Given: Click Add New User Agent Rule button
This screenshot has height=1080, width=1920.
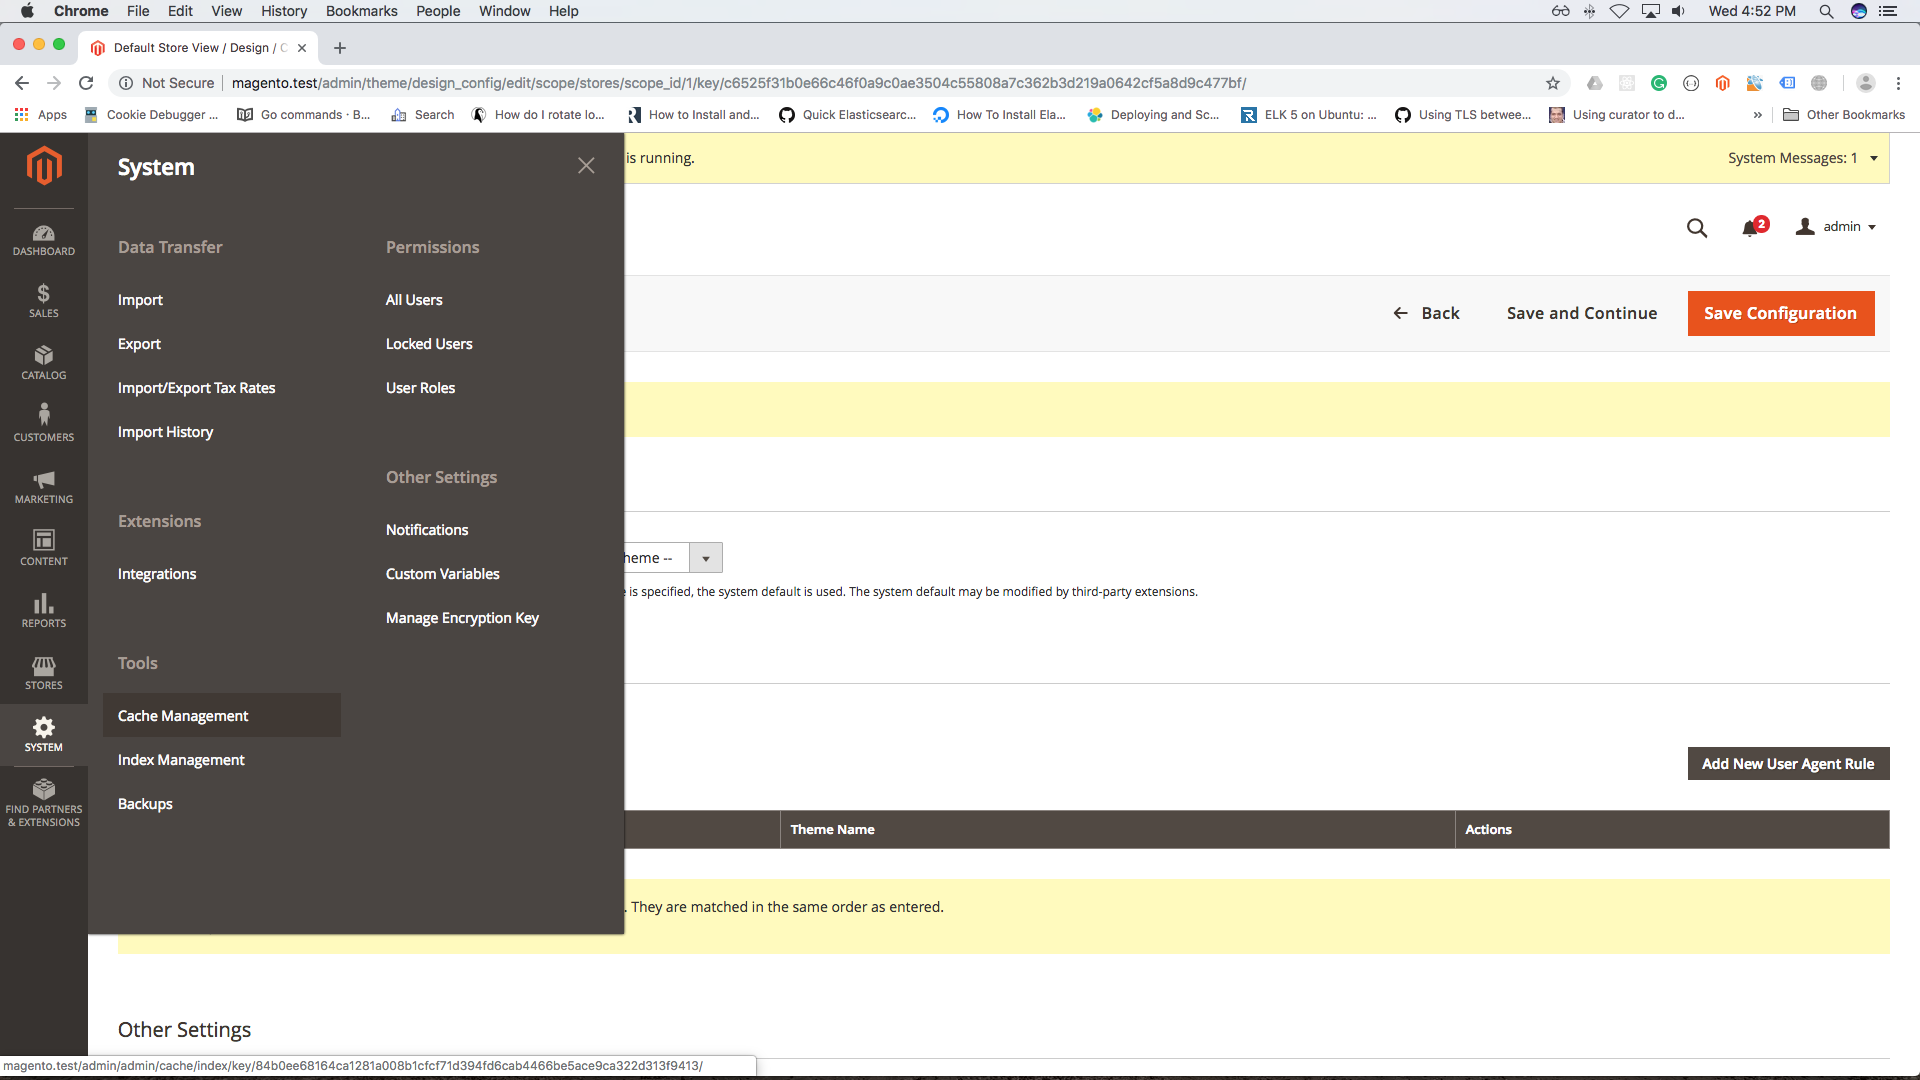Looking at the screenshot, I should (x=1788, y=764).
